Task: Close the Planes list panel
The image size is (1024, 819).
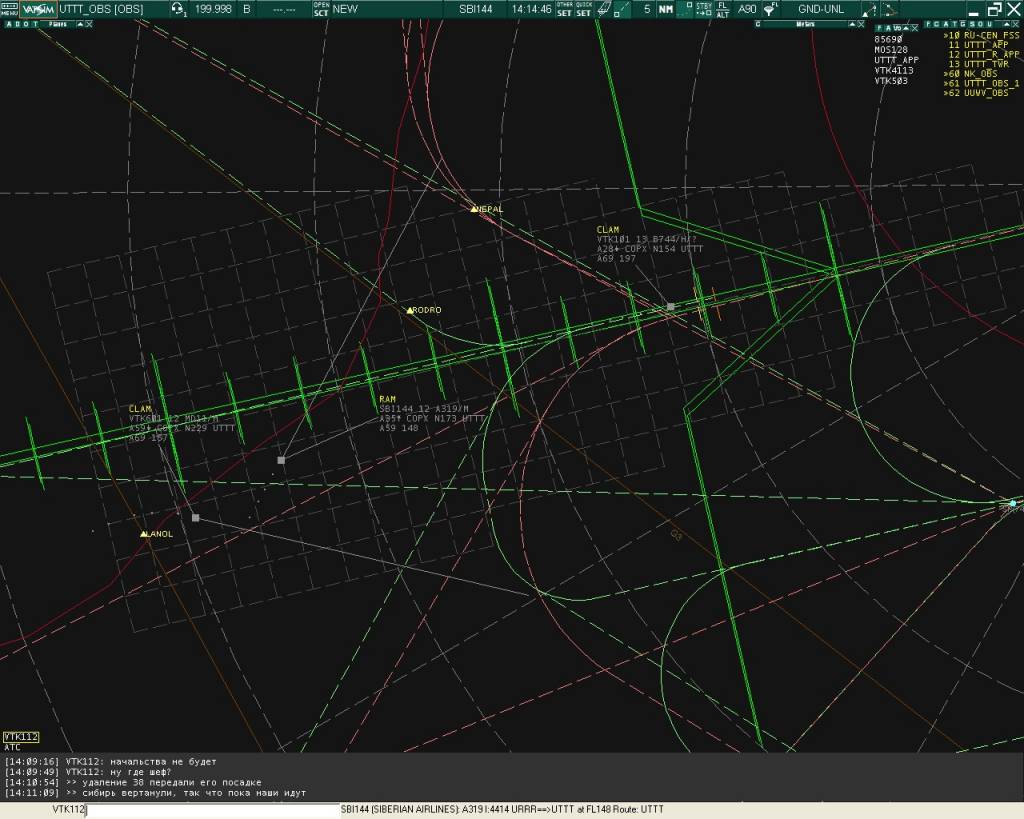Action: pos(89,24)
